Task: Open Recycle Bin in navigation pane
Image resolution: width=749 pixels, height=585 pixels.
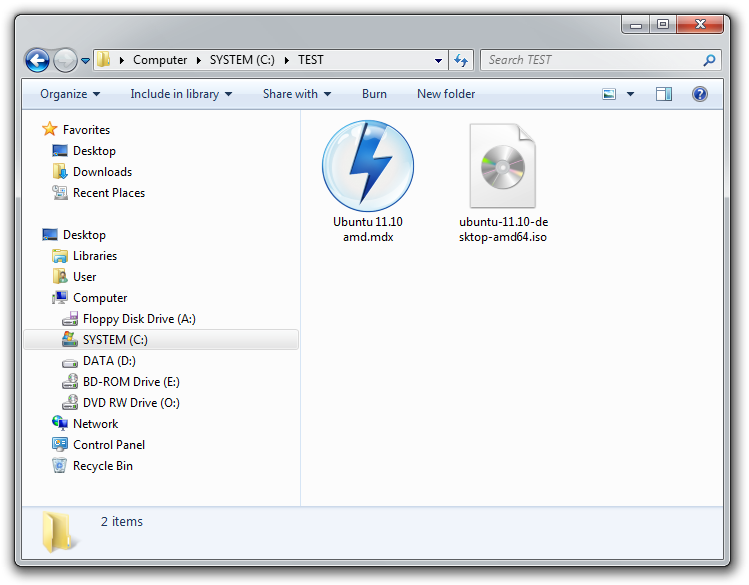Action: point(102,466)
